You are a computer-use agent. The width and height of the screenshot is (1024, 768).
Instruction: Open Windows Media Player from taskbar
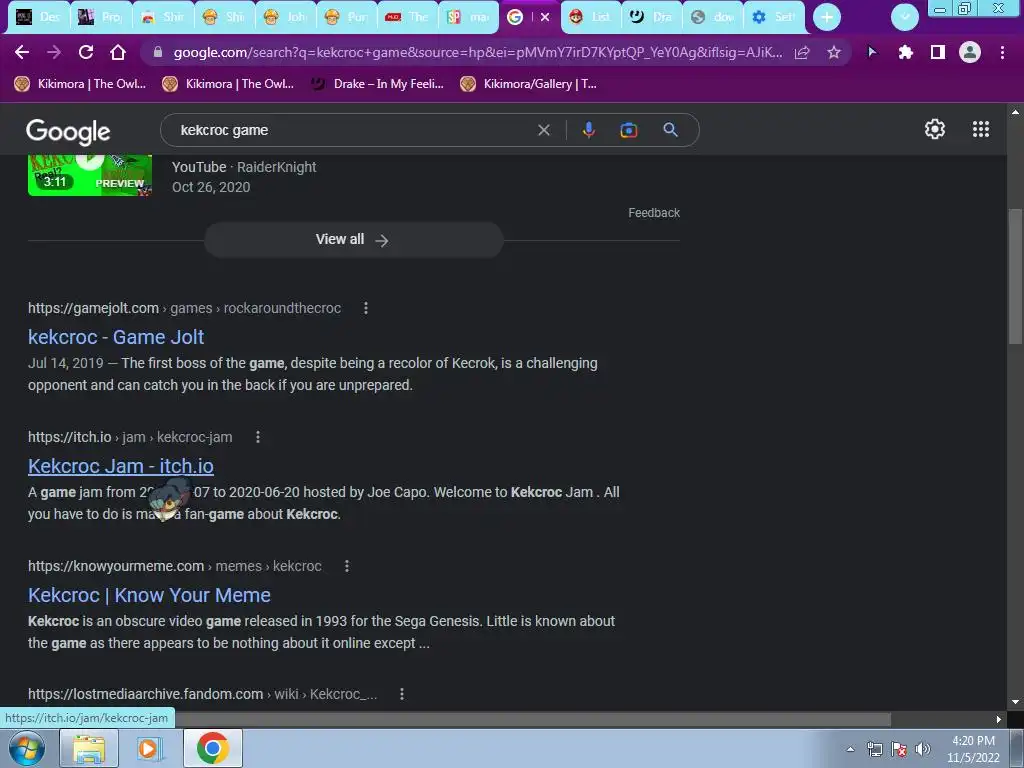[x=150, y=748]
